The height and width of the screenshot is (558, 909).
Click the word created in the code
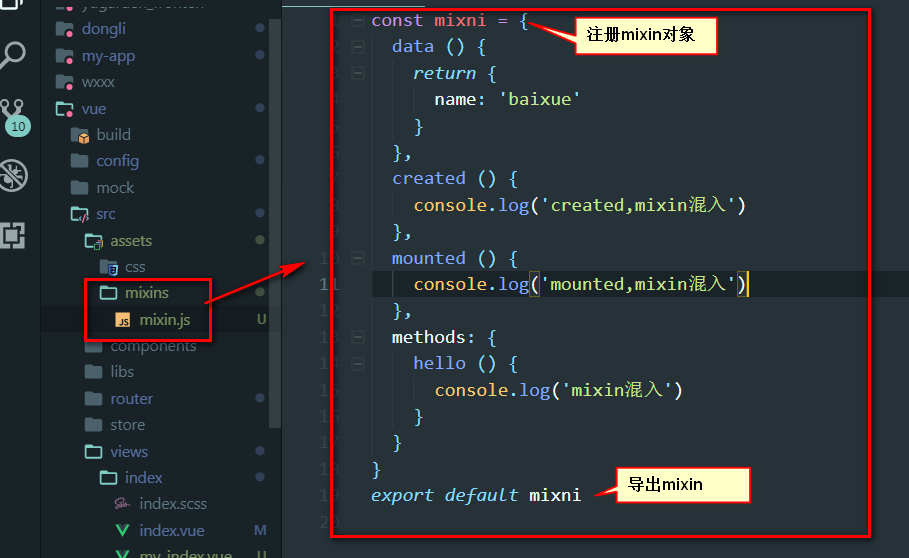(428, 178)
